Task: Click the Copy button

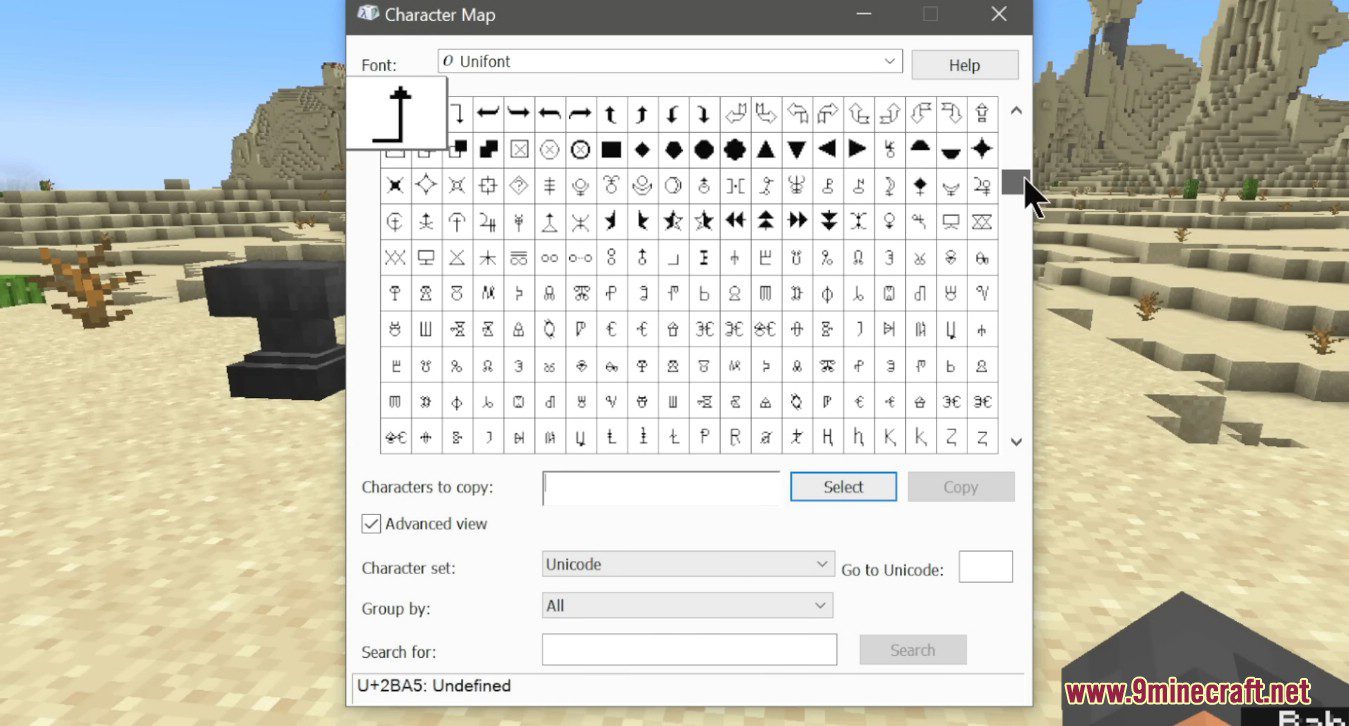Action: 960,487
